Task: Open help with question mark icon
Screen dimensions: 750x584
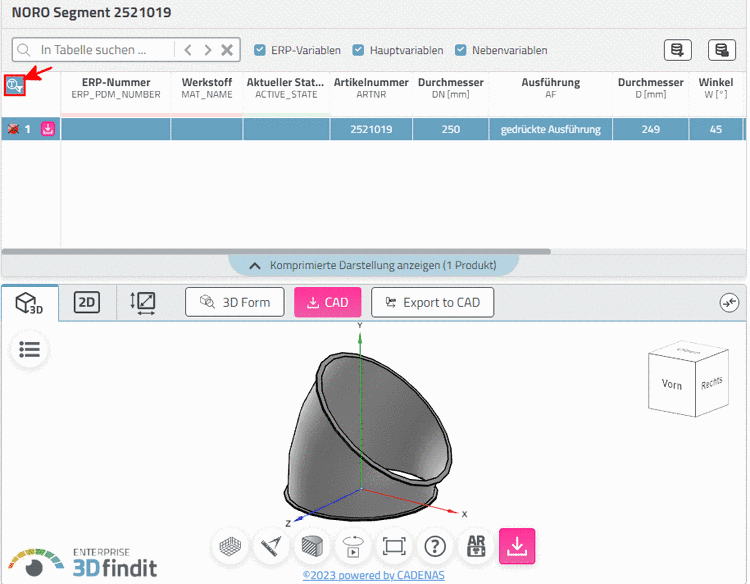Action: click(x=435, y=546)
